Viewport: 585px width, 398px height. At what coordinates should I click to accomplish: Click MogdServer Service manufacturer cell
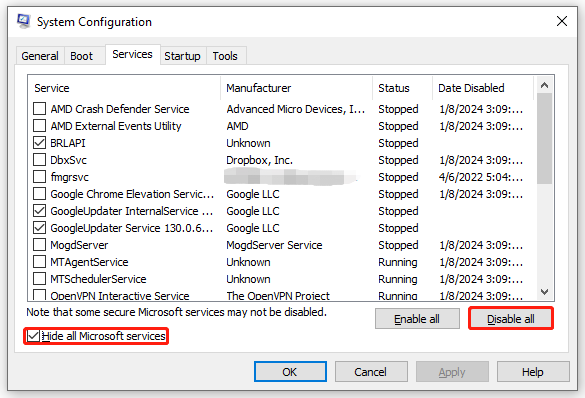pyautogui.click(x=274, y=245)
